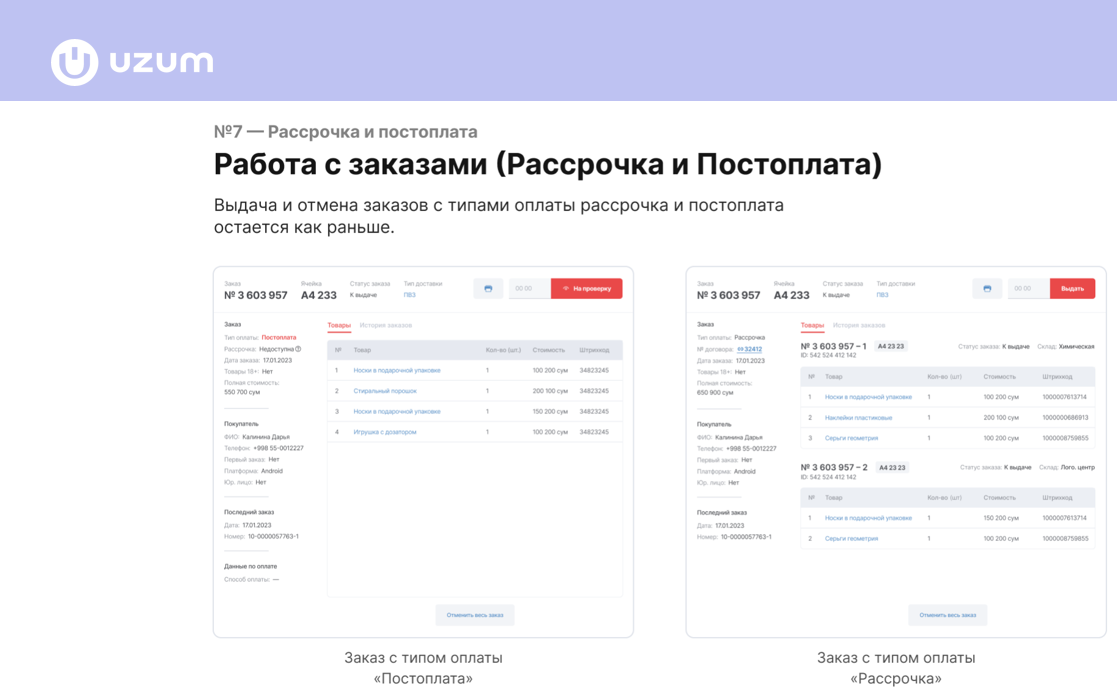
Task: Click the warehouse value Химическая
Action: click(x=1076, y=347)
